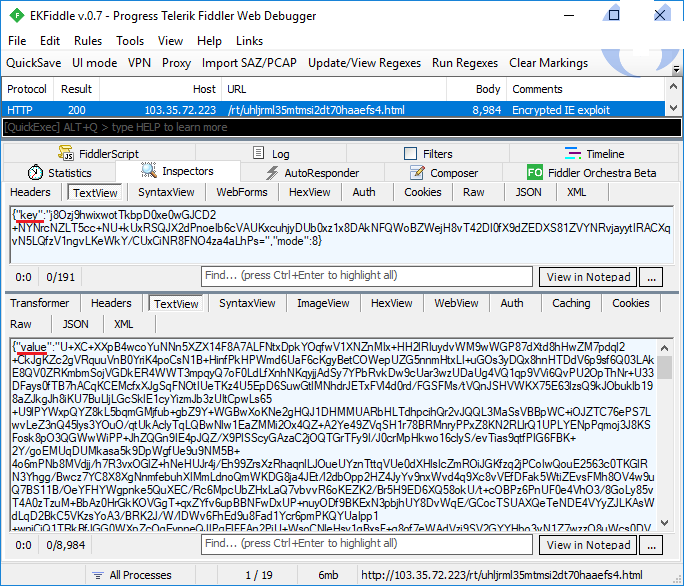Click response text scrollbar thumb

coord(664,367)
